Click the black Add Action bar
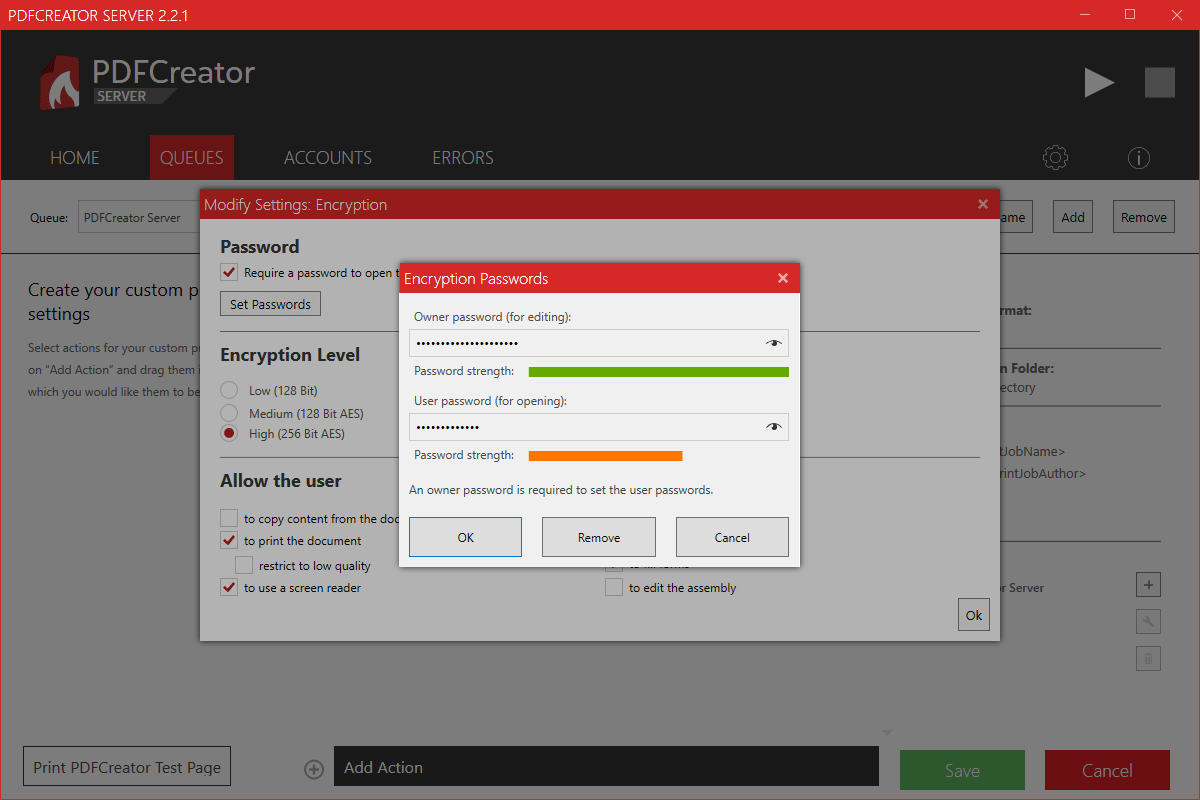This screenshot has height=800, width=1200. (x=606, y=767)
